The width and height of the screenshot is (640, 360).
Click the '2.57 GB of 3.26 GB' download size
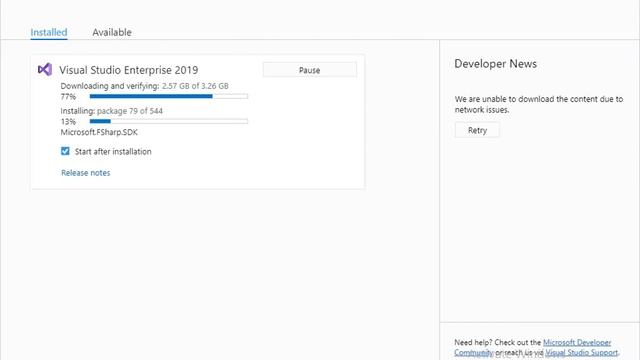click(195, 86)
